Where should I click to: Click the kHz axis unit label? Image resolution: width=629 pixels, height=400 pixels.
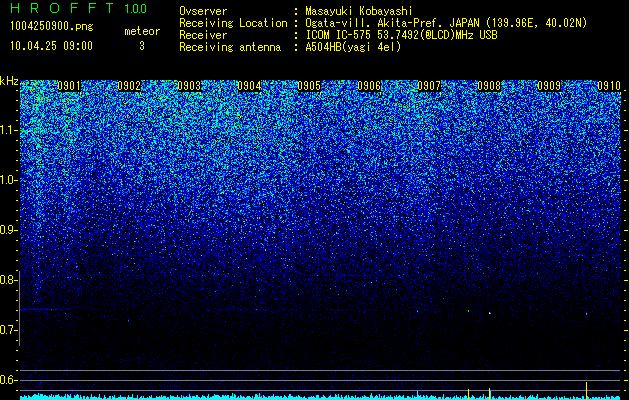[x=9, y=81]
